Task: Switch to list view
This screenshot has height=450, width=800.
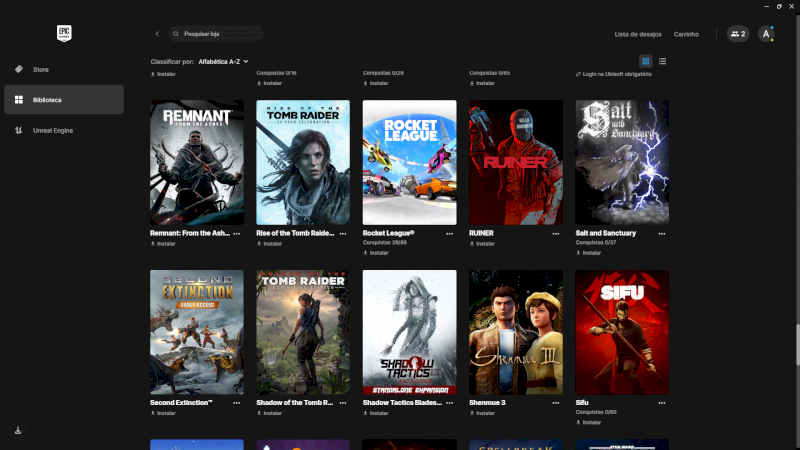Action: [x=662, y=61]
